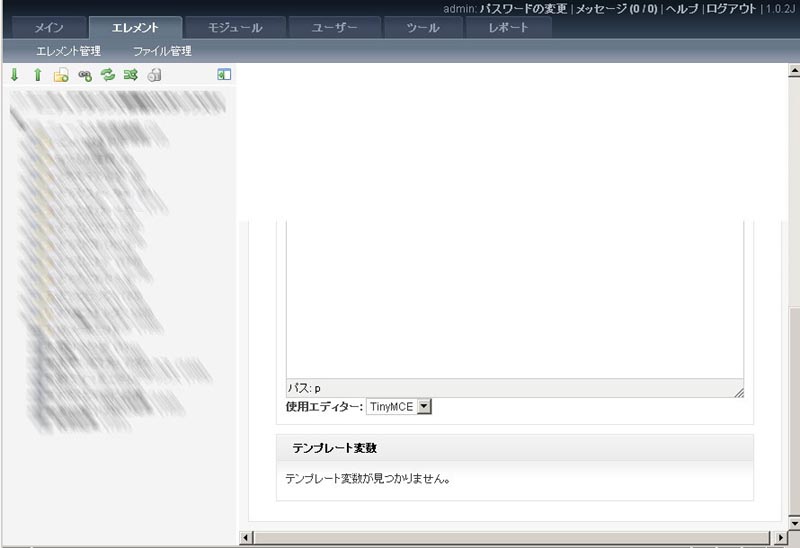
Task: Refresh the document tree with green arrows icon
Action: coord(108,75)
